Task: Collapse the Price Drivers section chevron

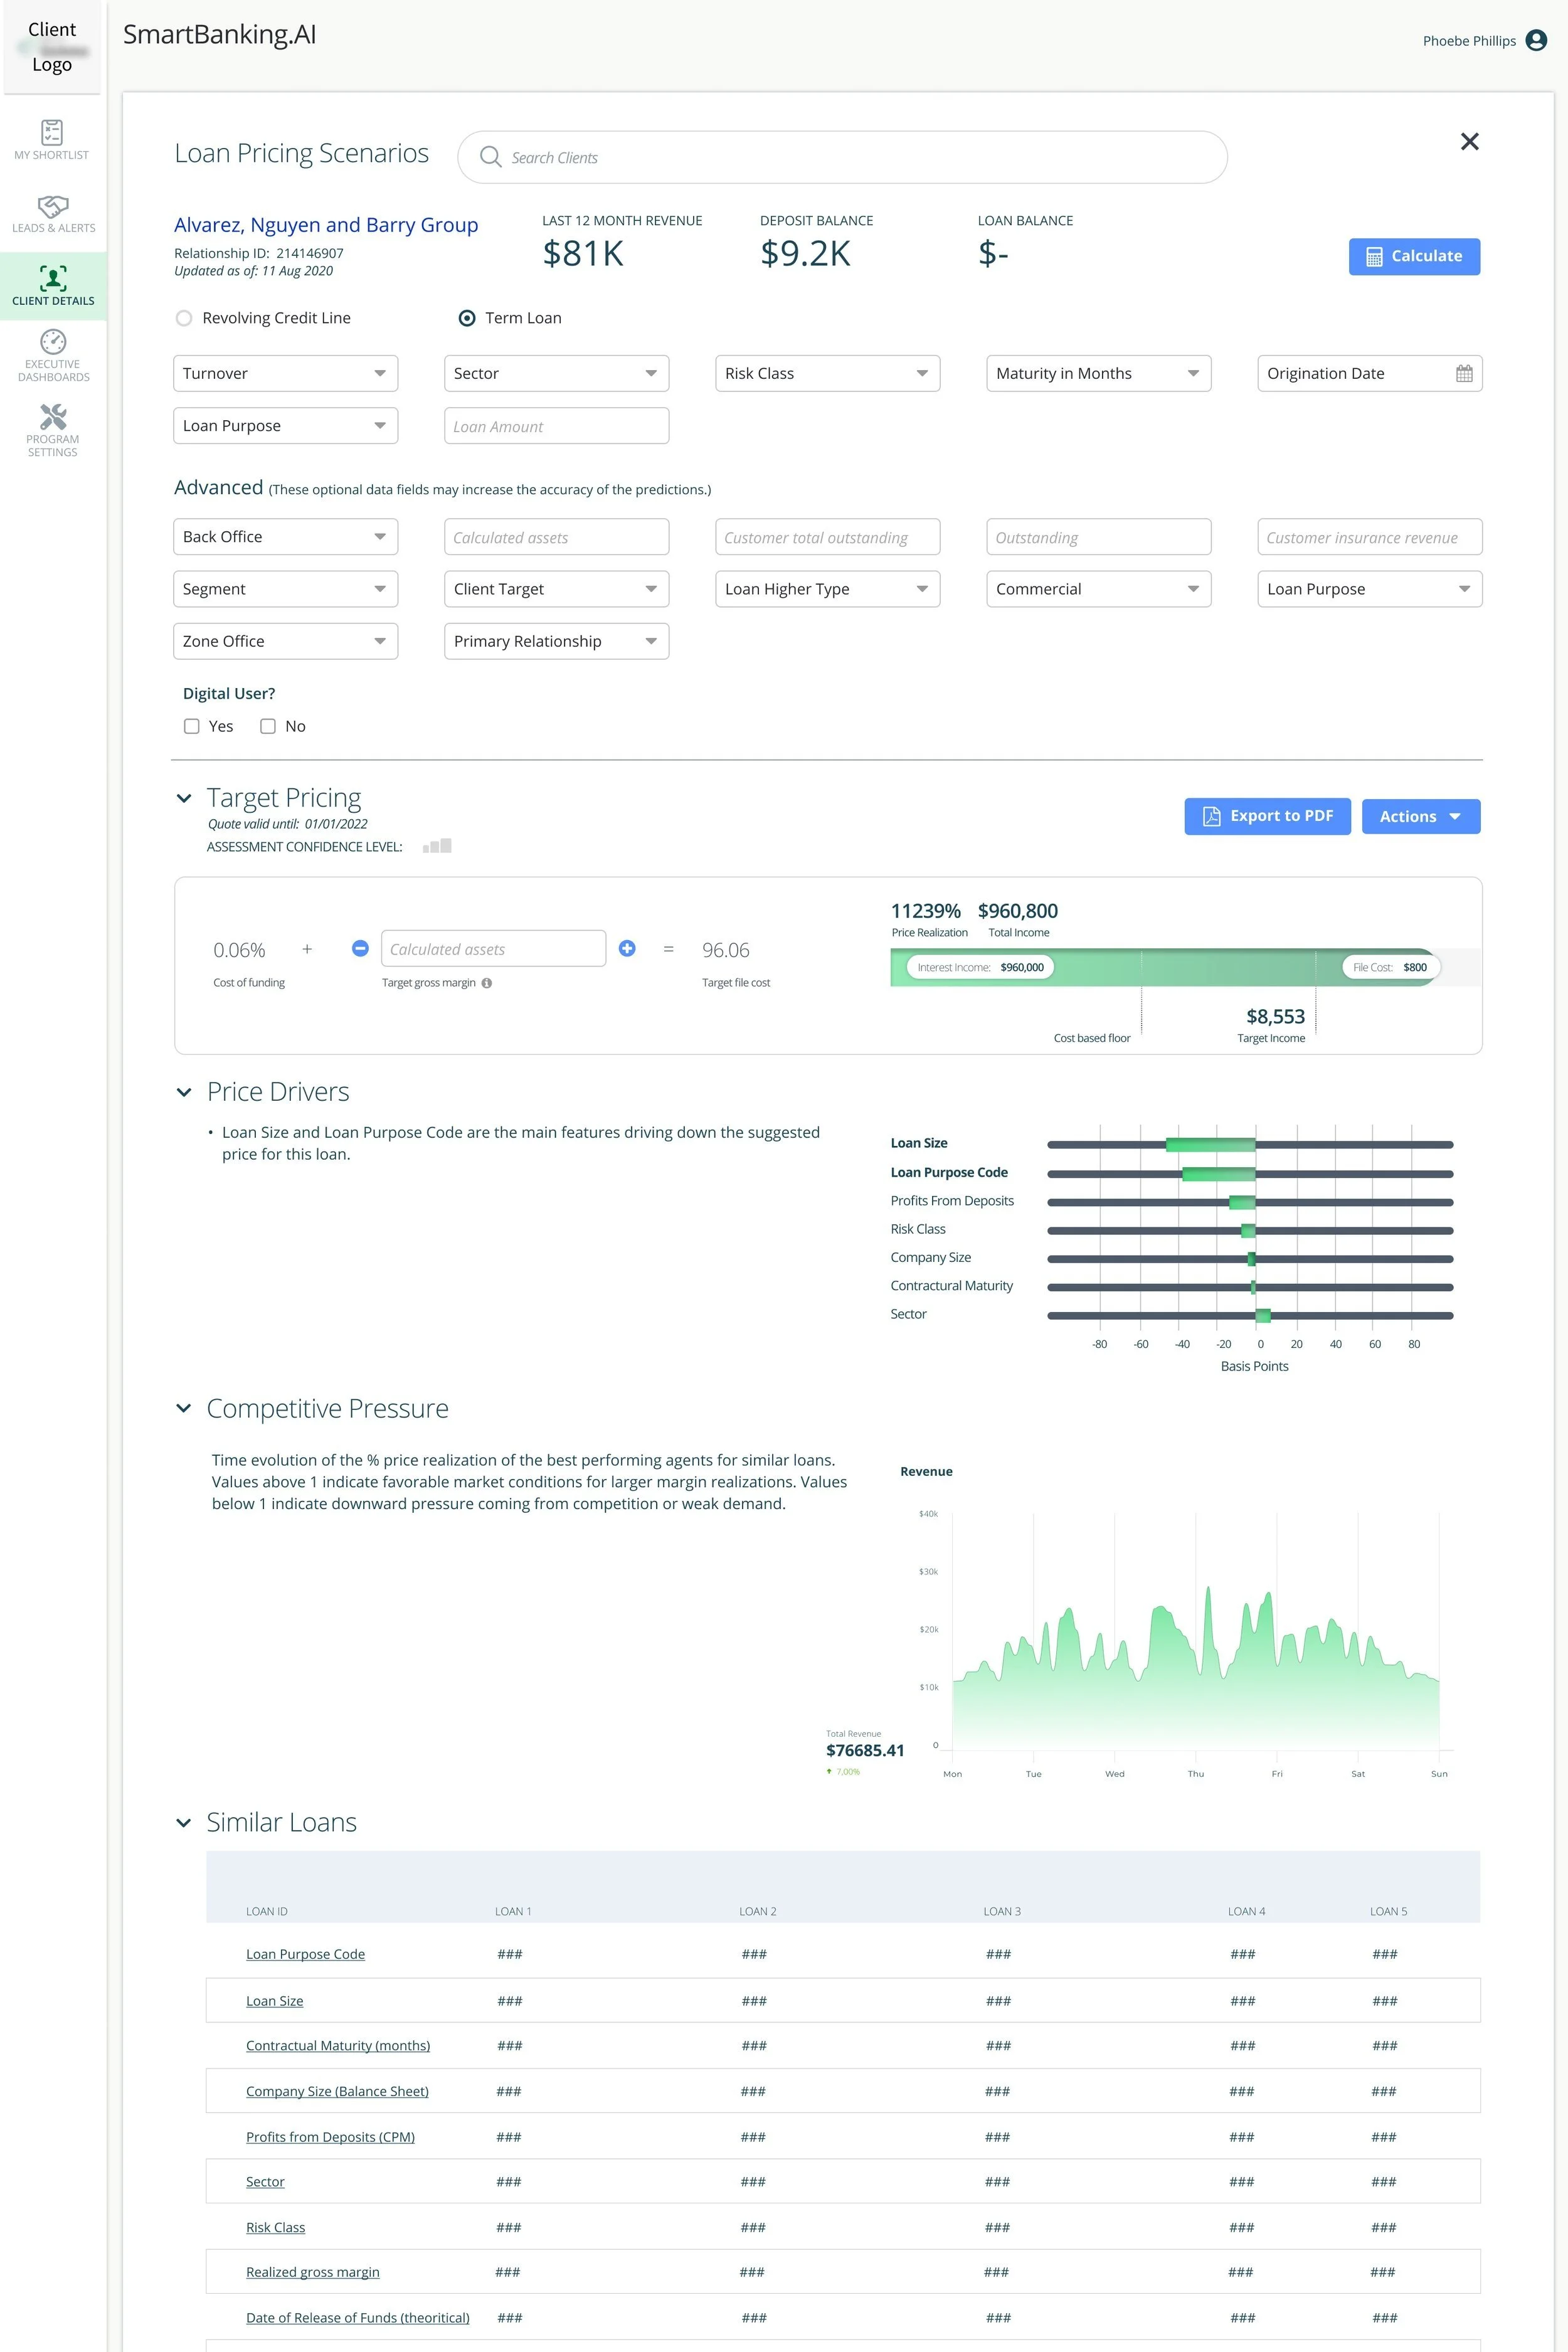Action: pos(184,1092)
